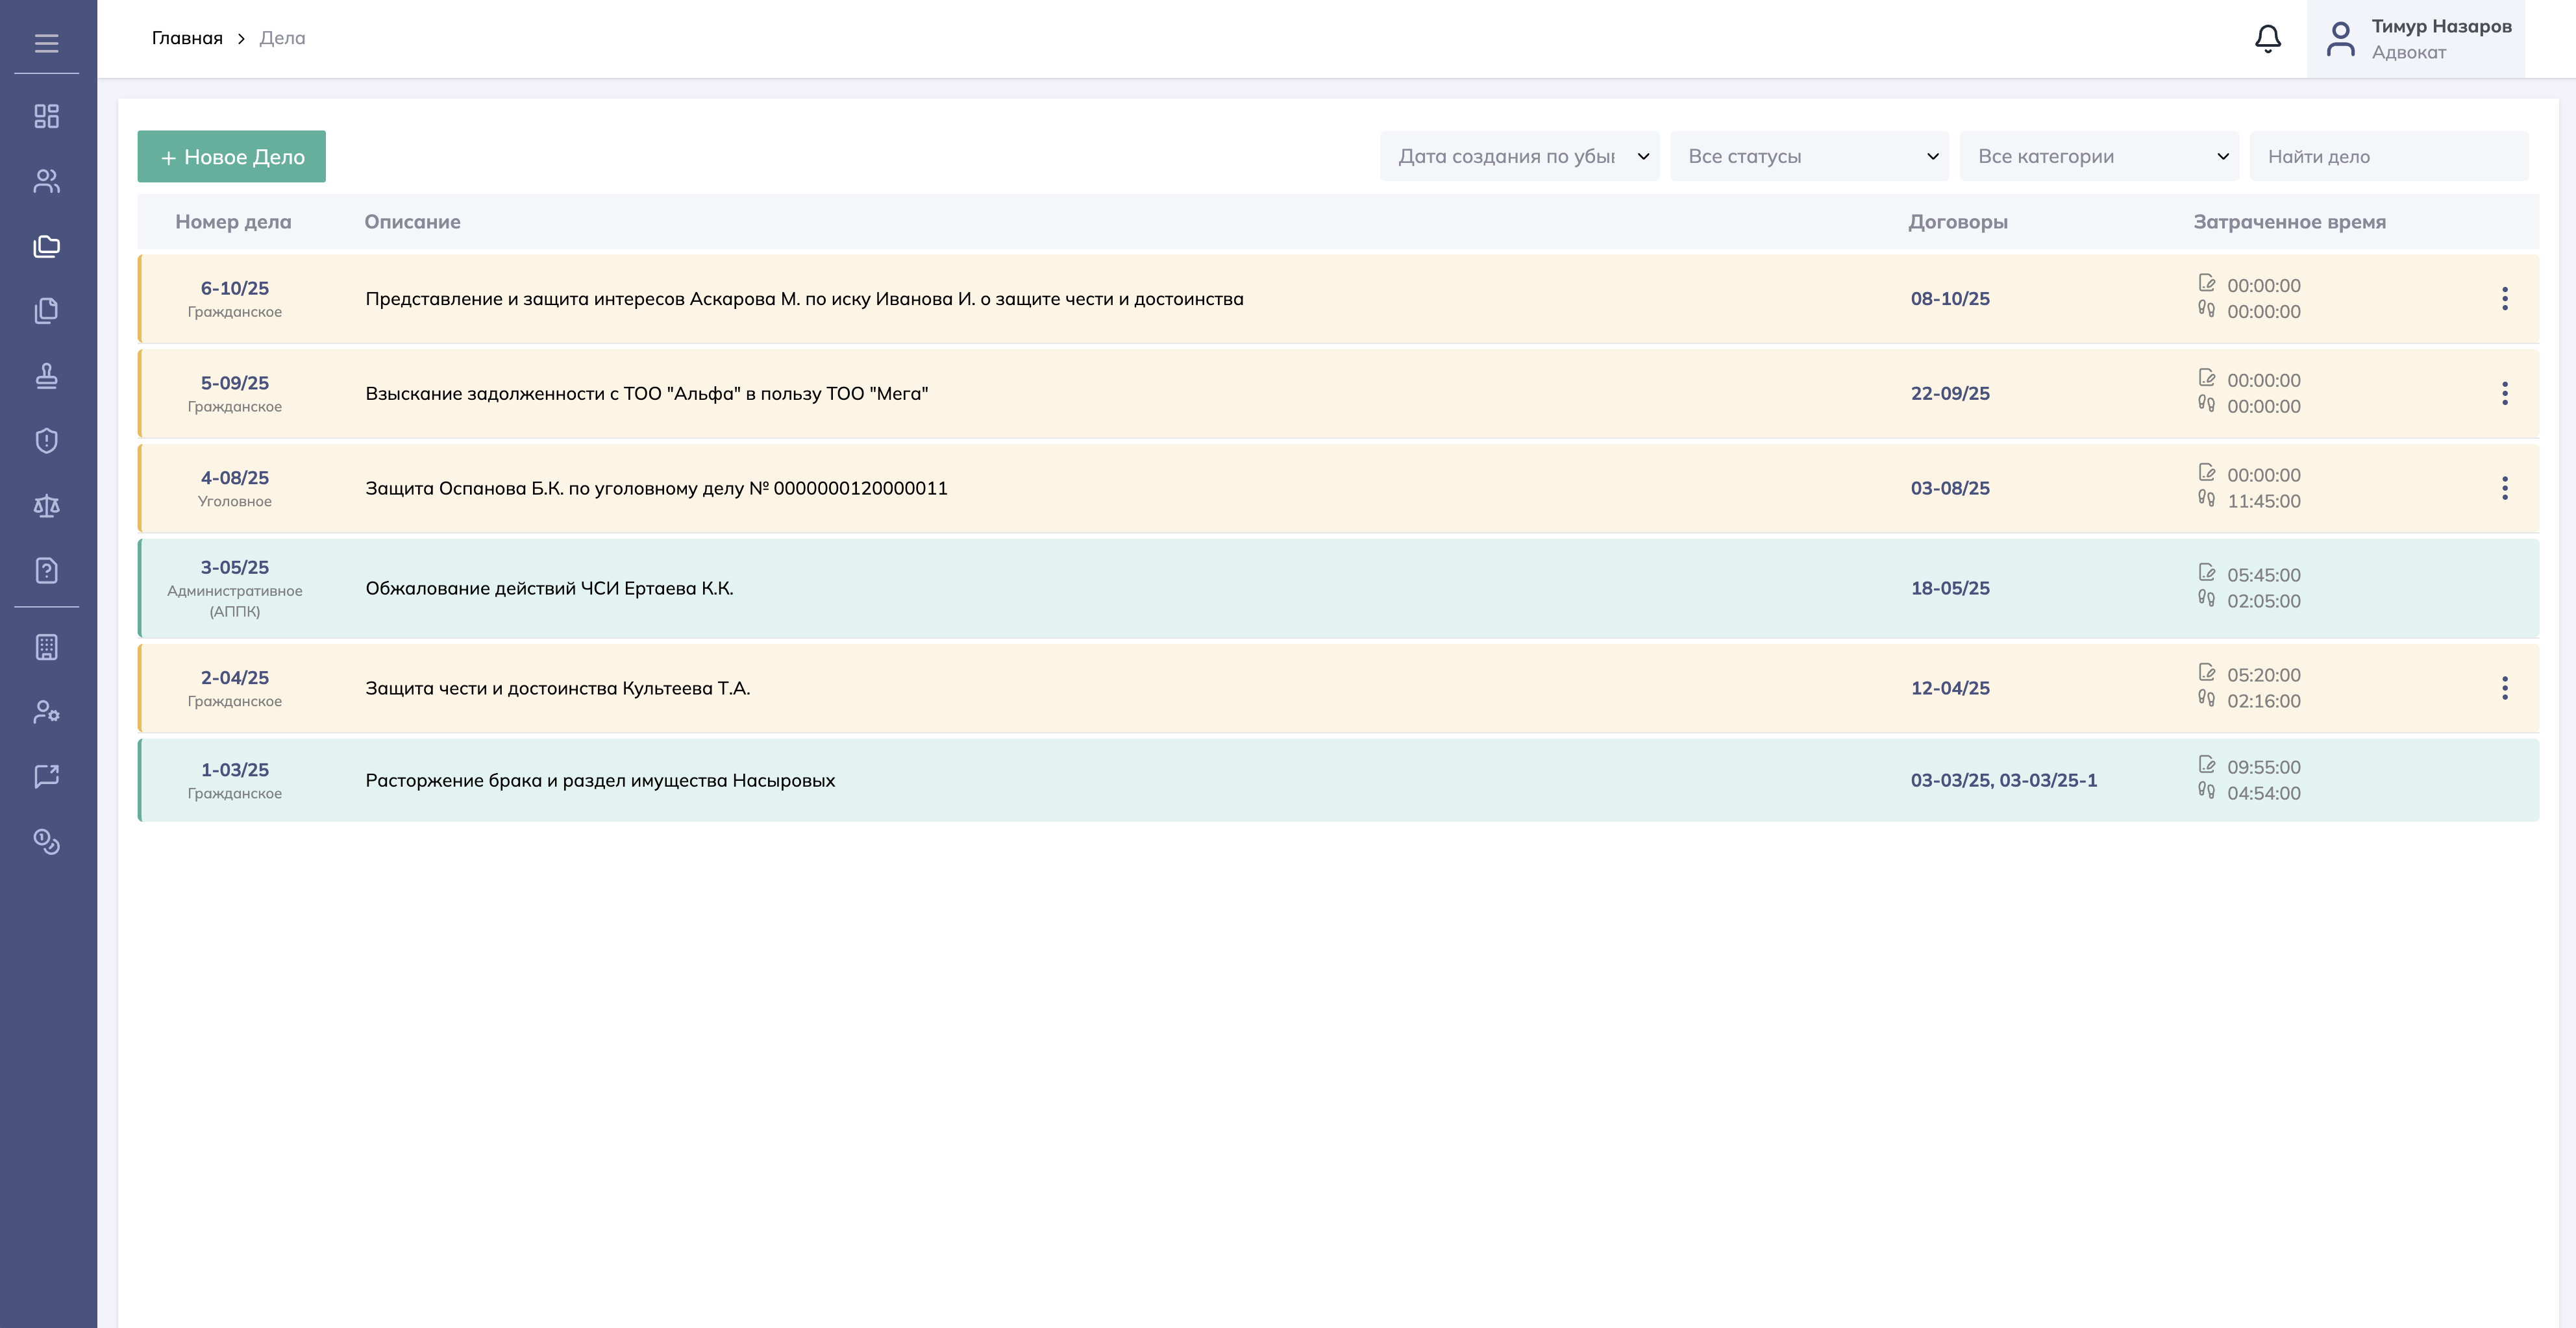Open the 'Все категории' dropdown
The height and width of the screenshot is (1328, 2576).
point(2098,156)
